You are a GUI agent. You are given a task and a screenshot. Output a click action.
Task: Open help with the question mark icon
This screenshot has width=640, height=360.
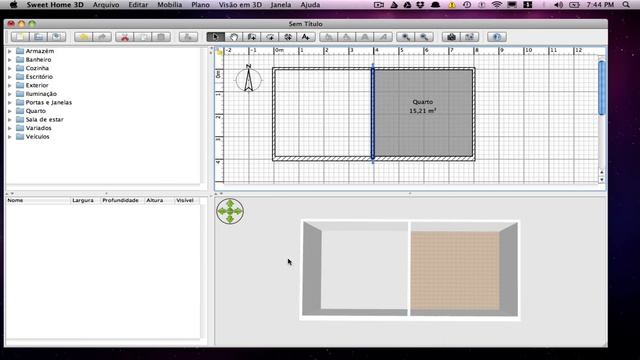[497, 37]
